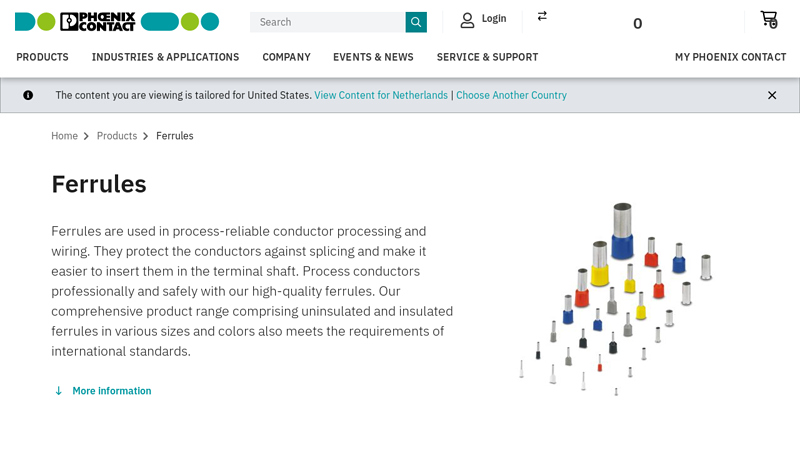Click the Phoenix Contact logo
800x450 pixels.
point(116,21)
